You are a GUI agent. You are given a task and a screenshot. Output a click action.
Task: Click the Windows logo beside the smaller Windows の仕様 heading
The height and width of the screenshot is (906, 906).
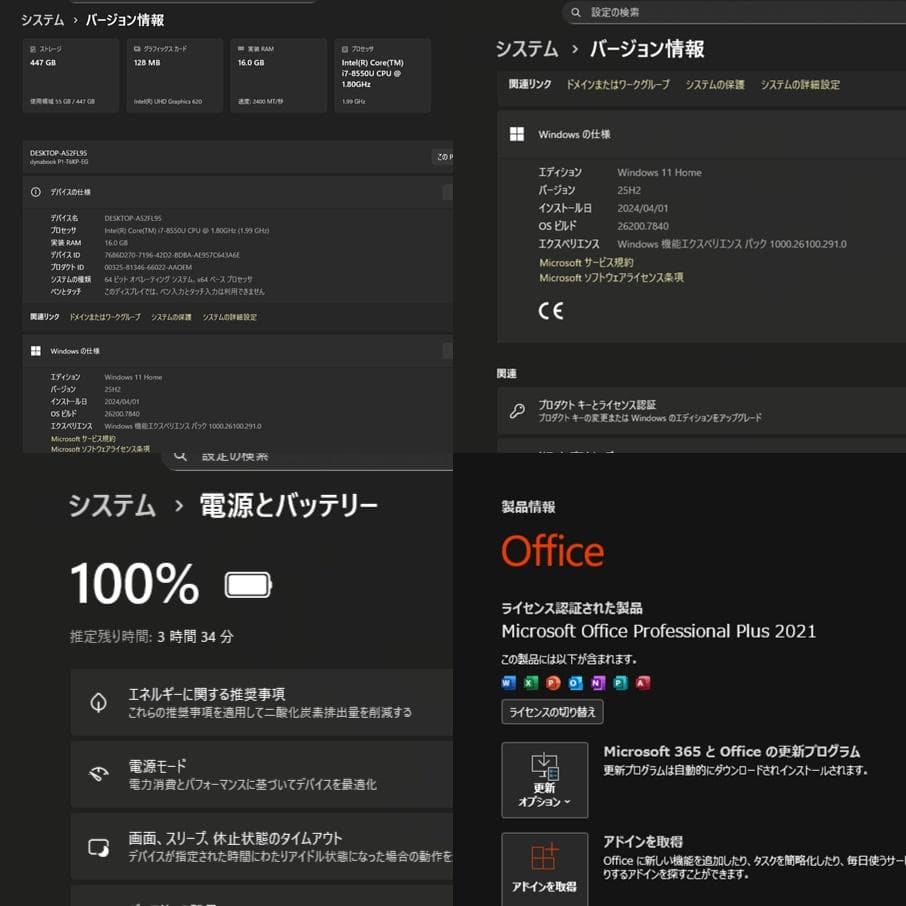coord(35,351)
